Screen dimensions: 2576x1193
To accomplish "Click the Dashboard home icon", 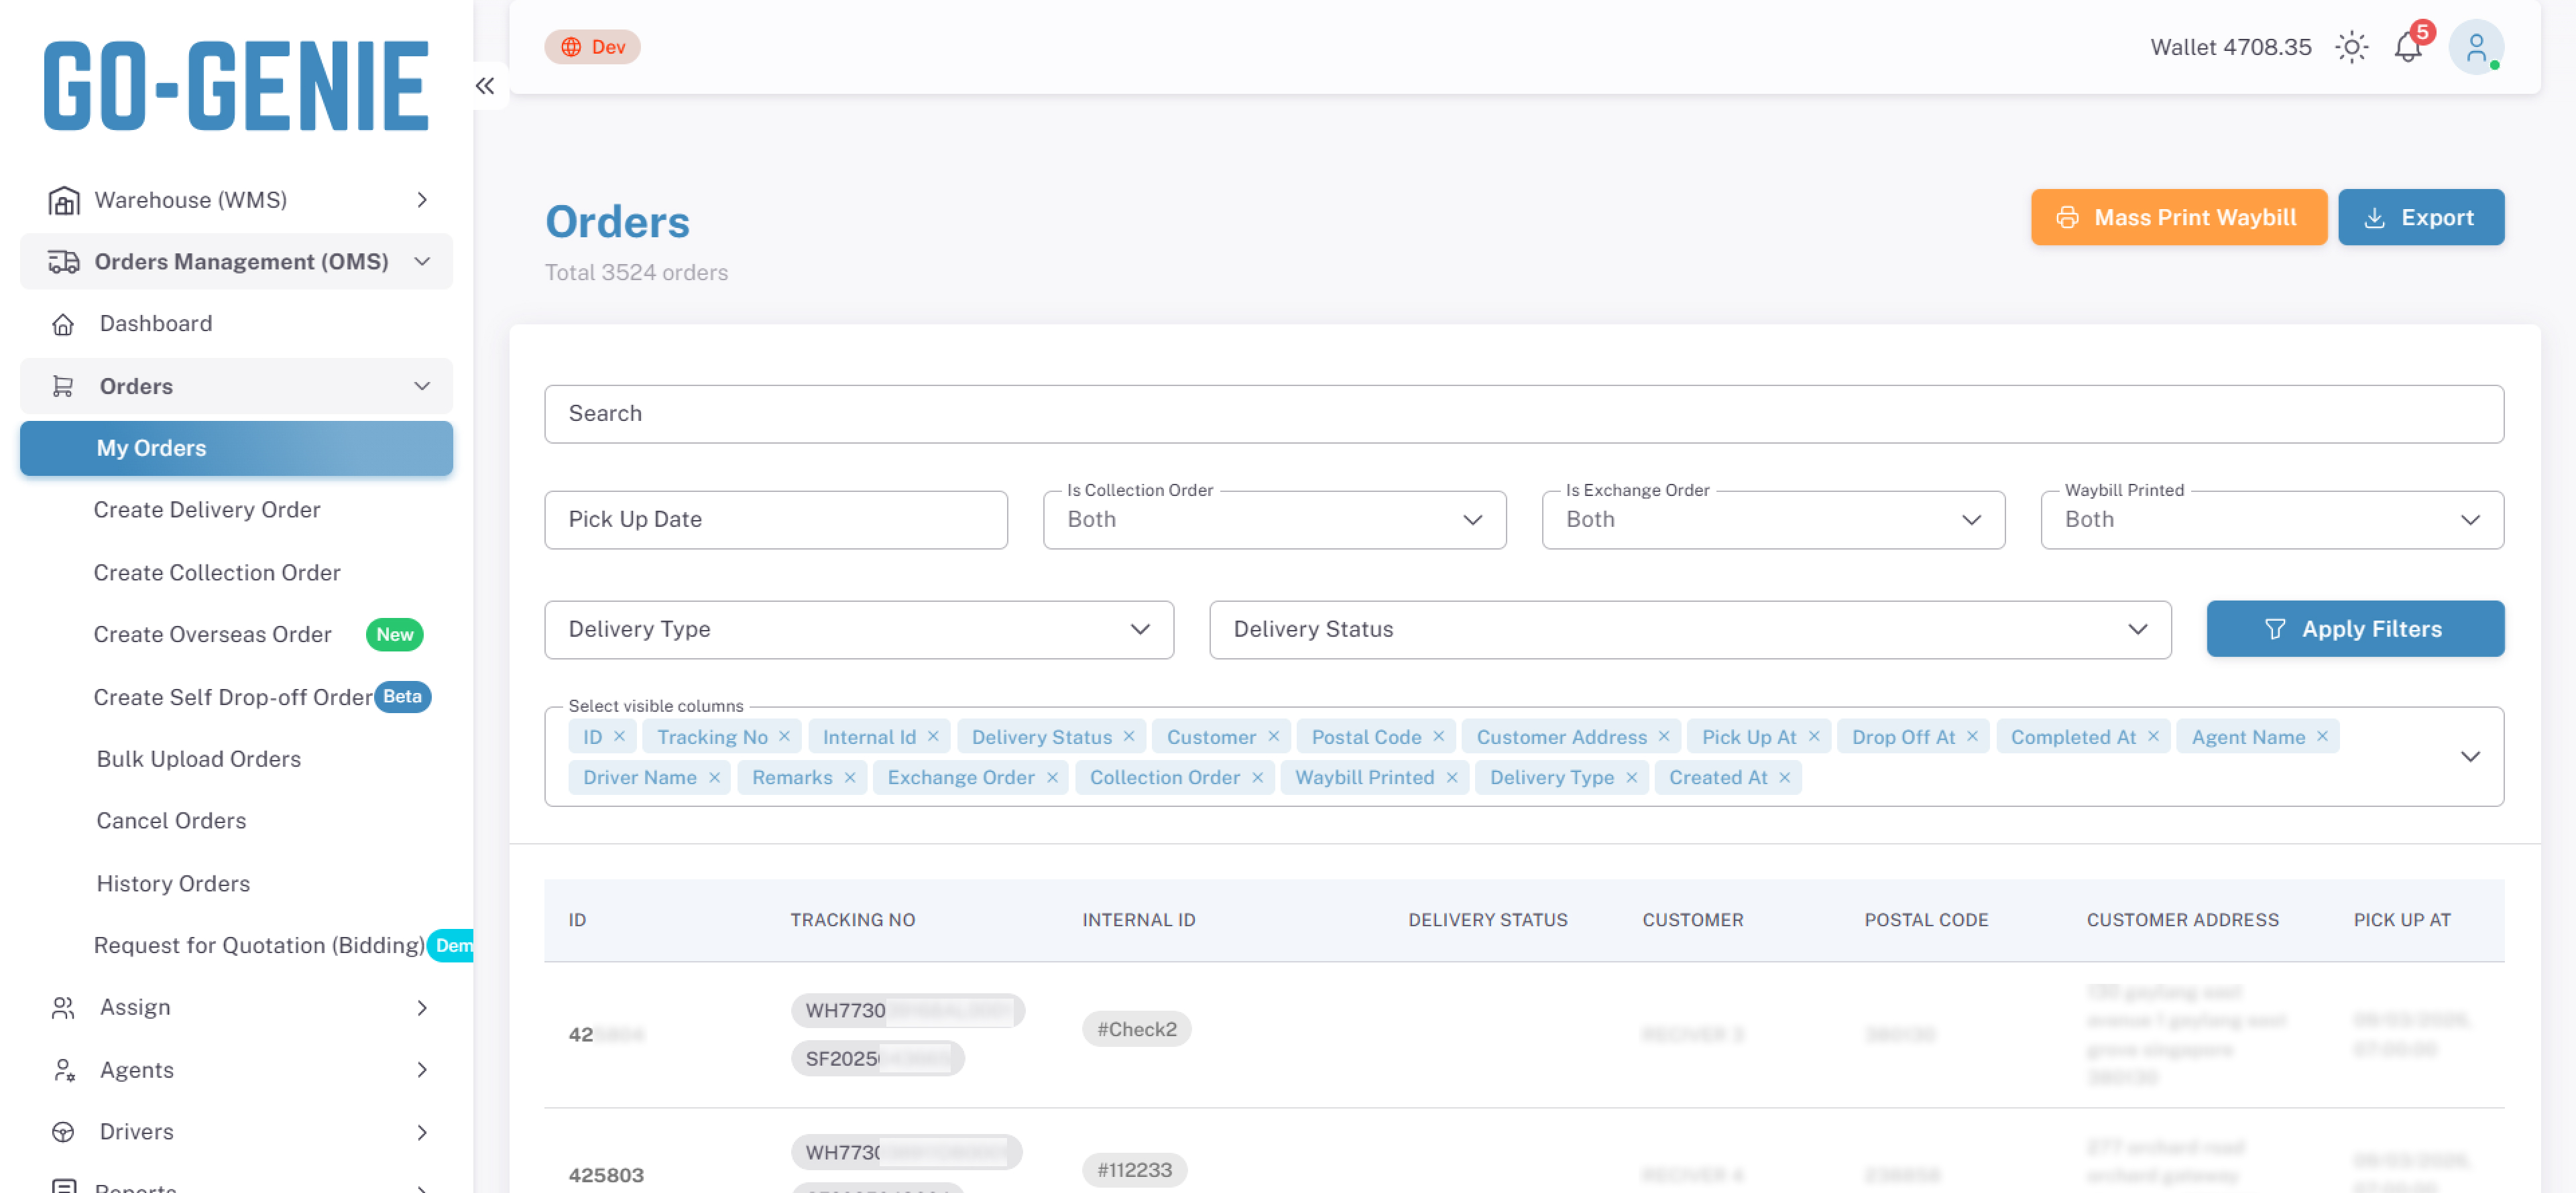I will click(x=63, y=324).
